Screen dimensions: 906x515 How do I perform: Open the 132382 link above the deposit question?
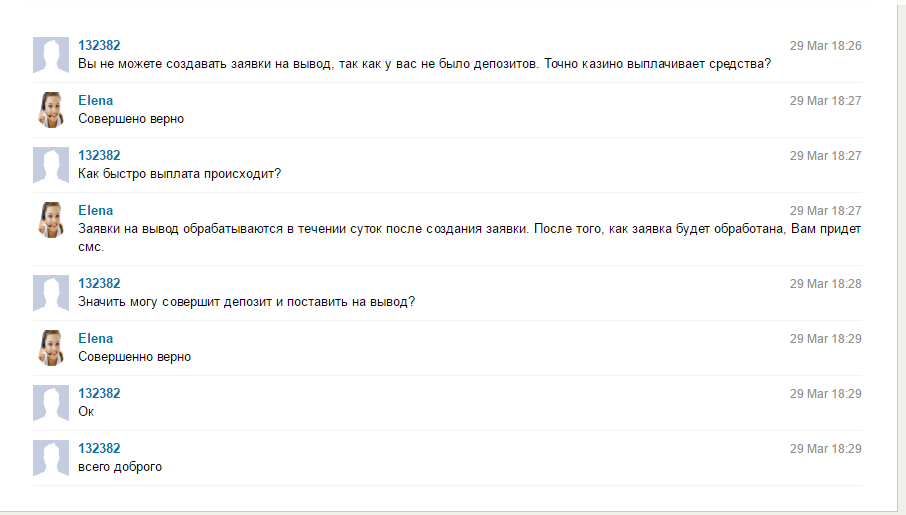click(x=99, y=284)
